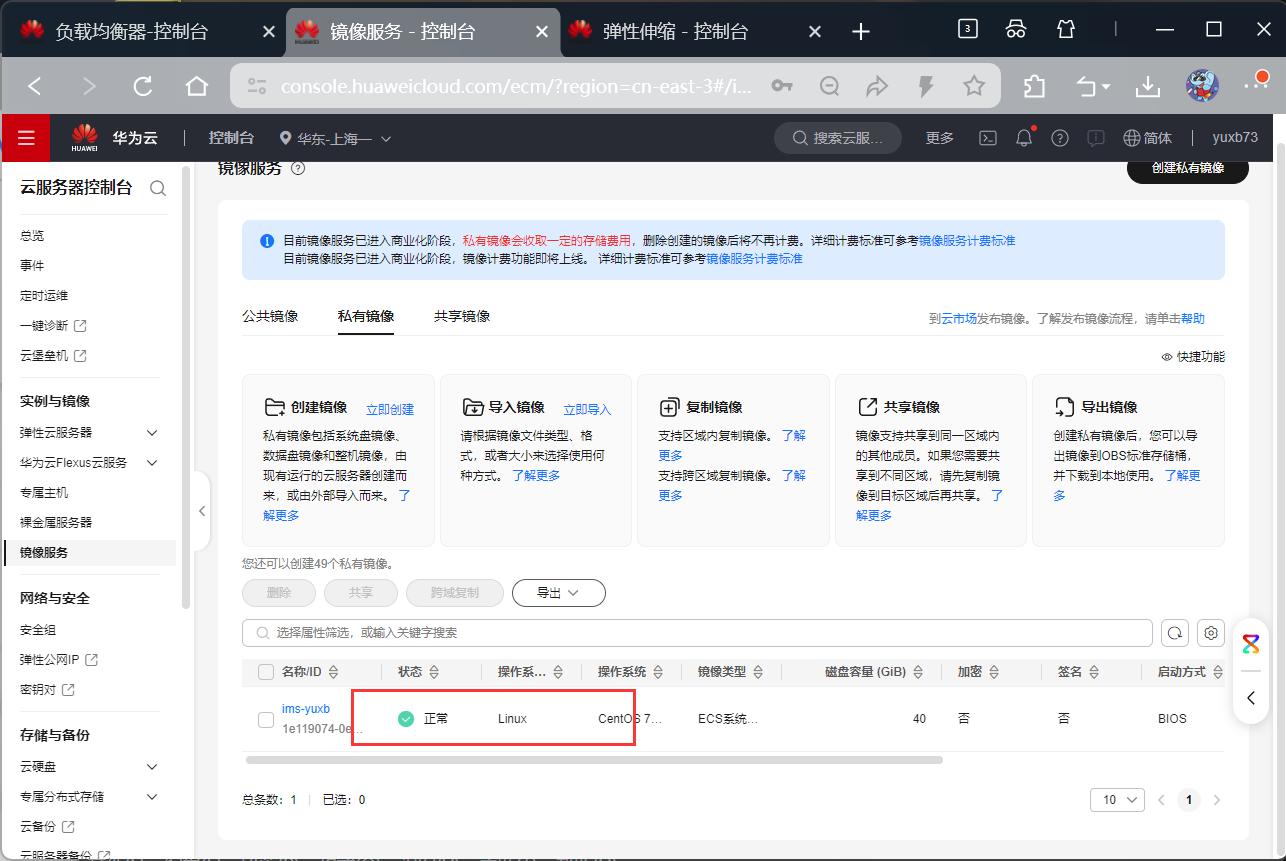
Task: Open browser extensions puzzle icon
Action: coord(1035,87)
